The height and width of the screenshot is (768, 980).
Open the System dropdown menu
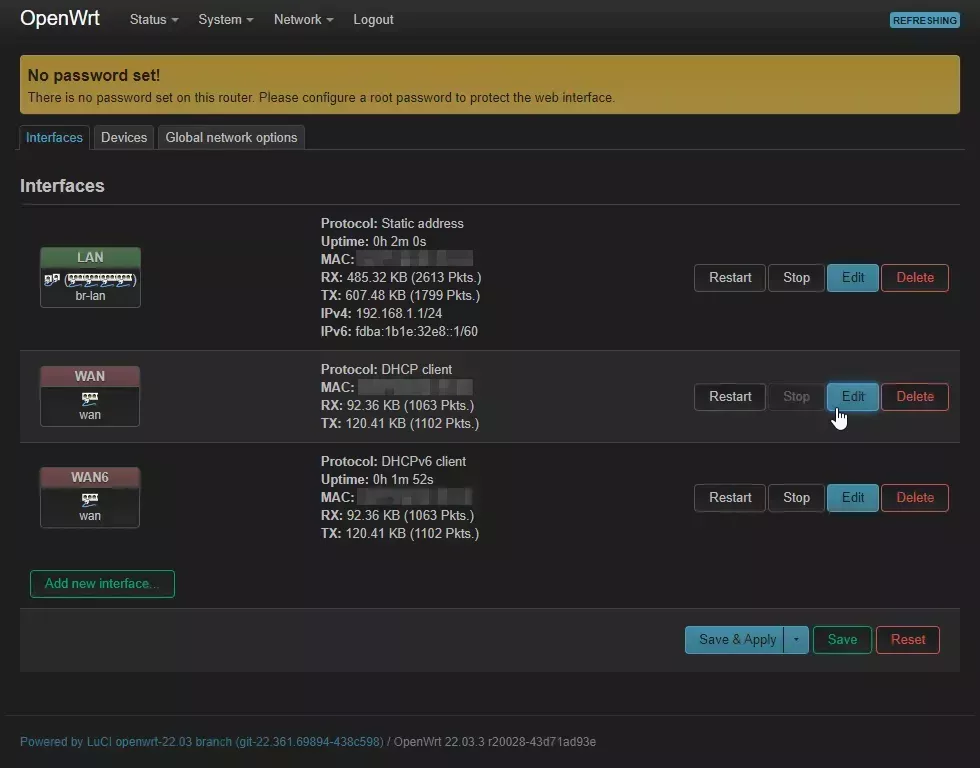click(x=226, y=19)
